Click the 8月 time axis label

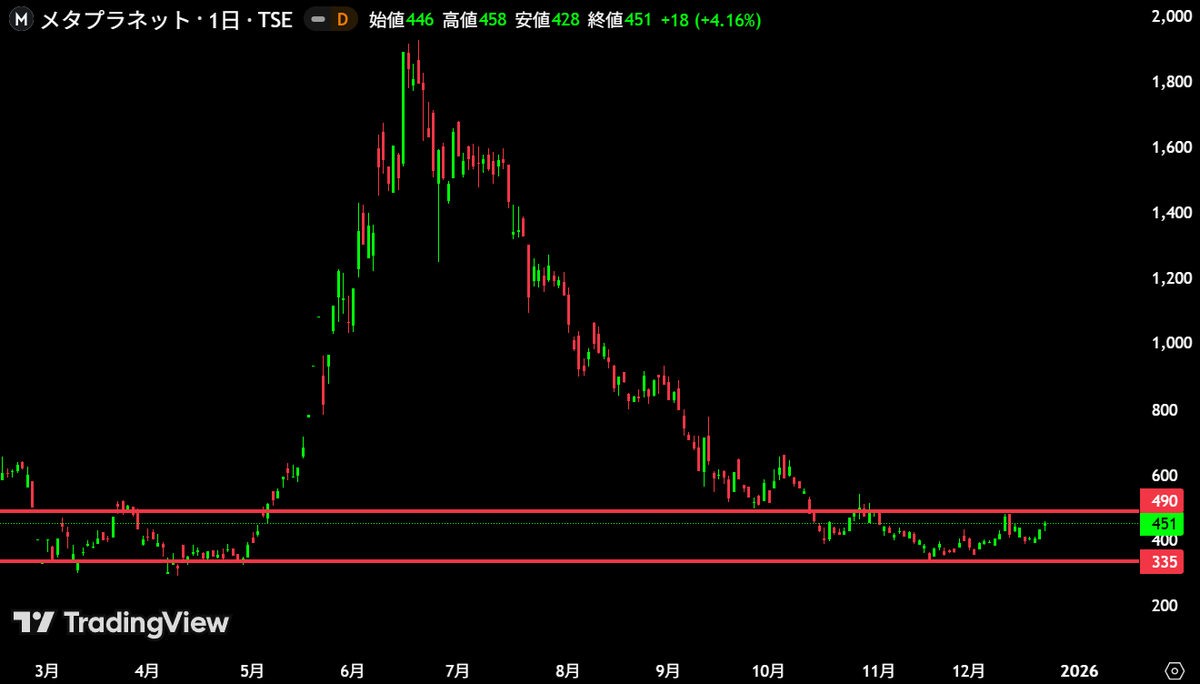(568, 669)
